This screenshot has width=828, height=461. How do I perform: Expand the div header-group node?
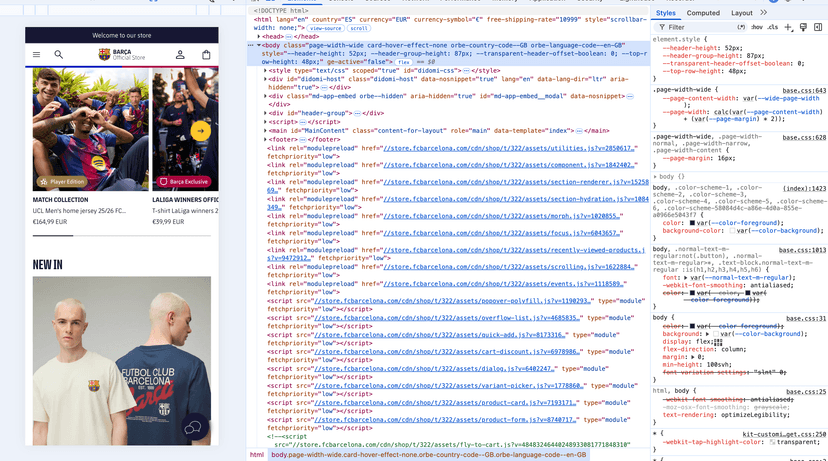pos(265,113)
